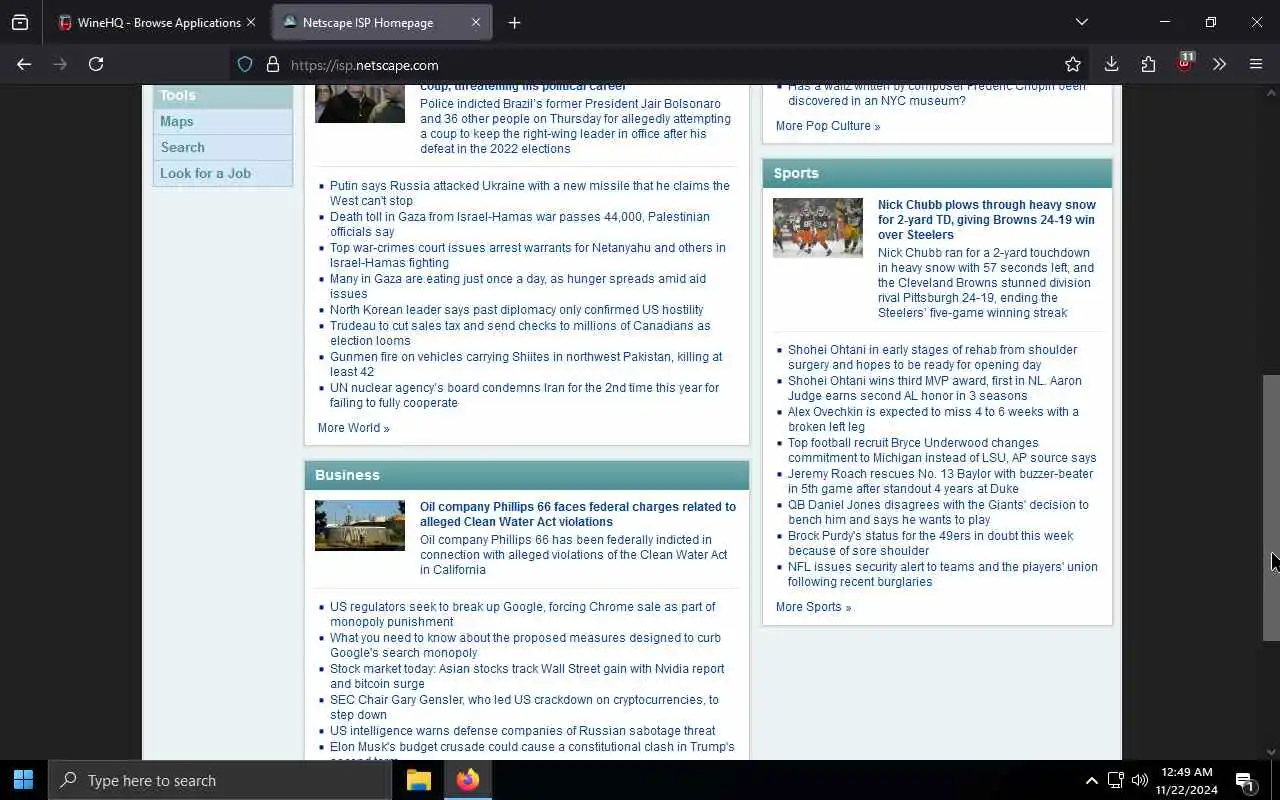Open the Phillips 66 refinery thumbnail
Image resolution: width=1280 pixels, height=800 pixels.
click(x=360, y=525)
